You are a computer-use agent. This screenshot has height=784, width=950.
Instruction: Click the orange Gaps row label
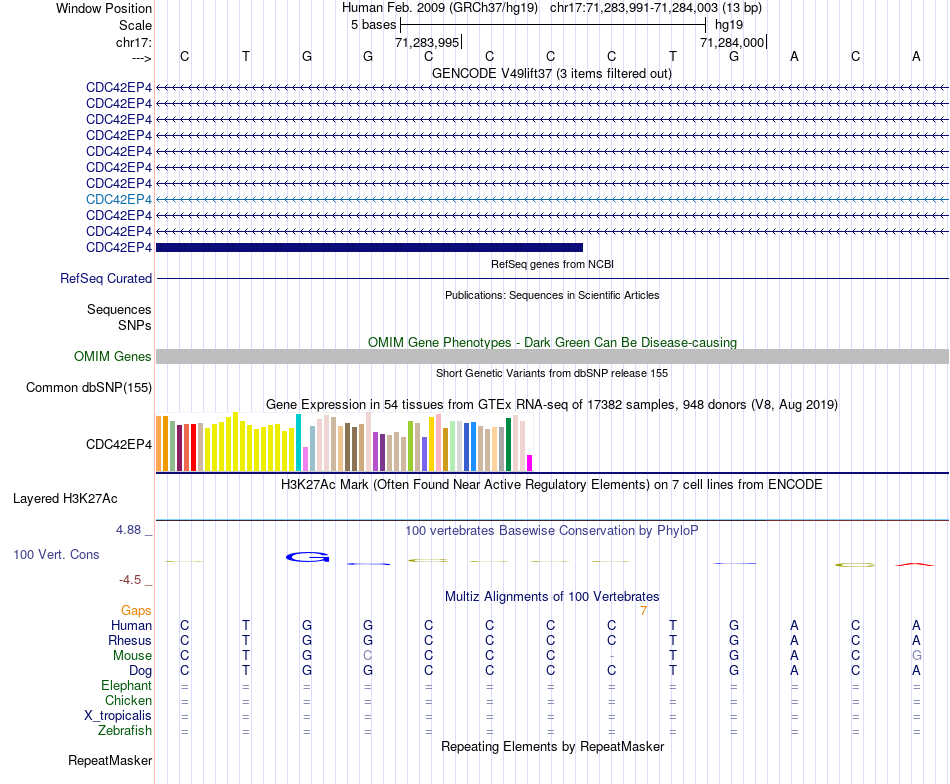(136, 611)
